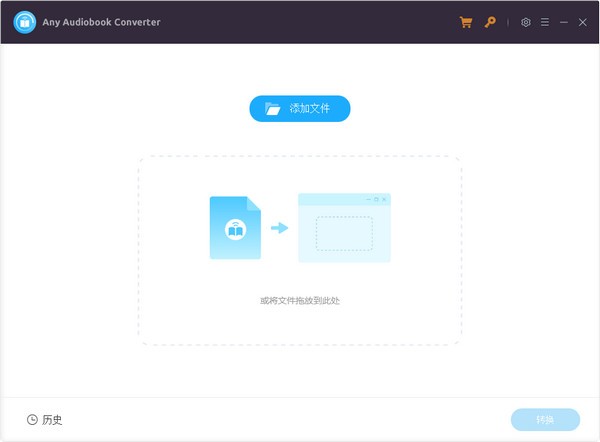Click the 或将文件拖放到此处 hint text

[x=300, y=300]
